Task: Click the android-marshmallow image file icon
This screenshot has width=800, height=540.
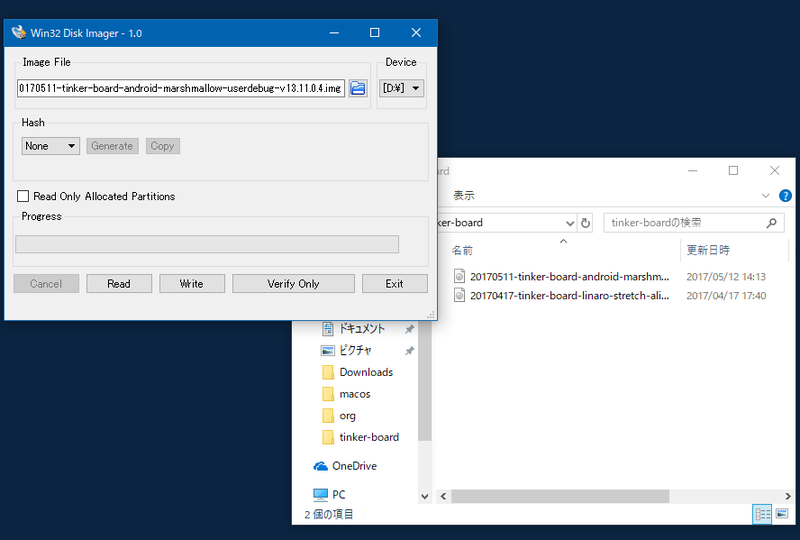Action: 459,277
